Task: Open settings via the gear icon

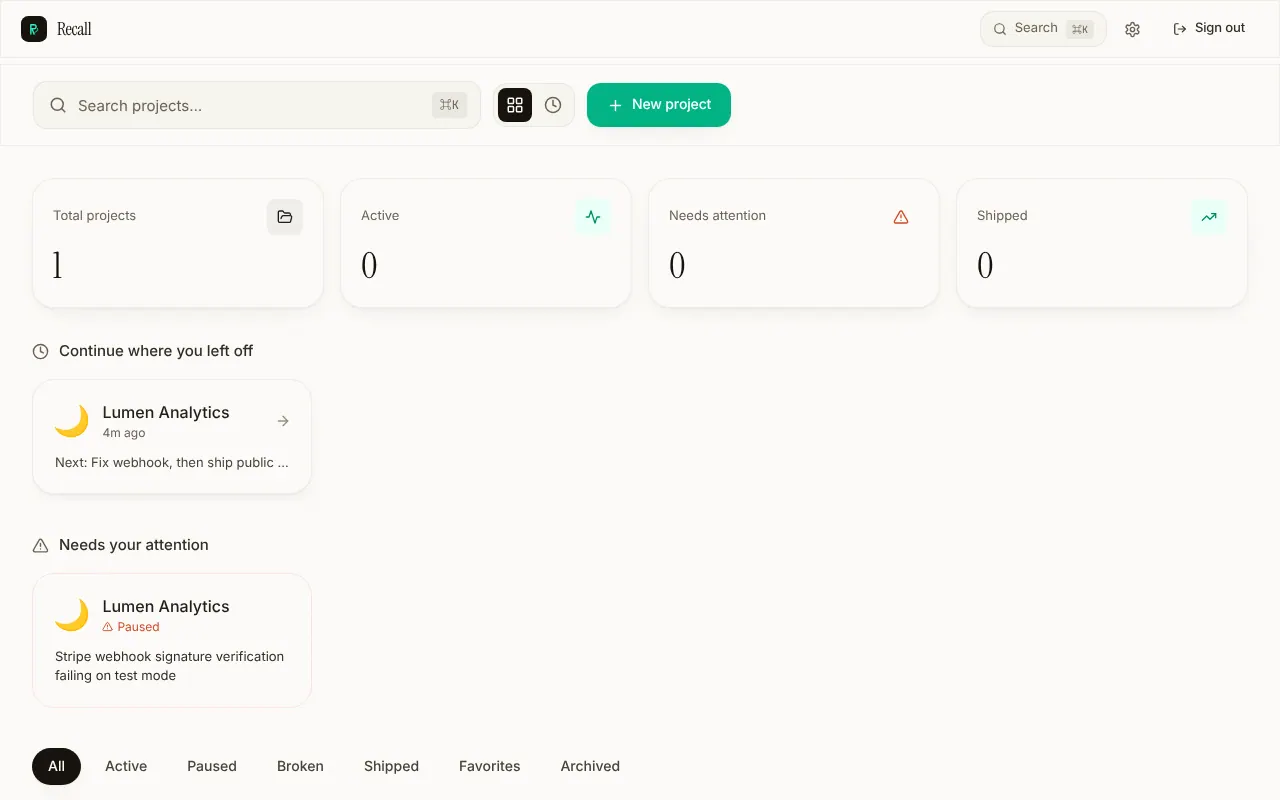Action: [x=1132, y=29]
